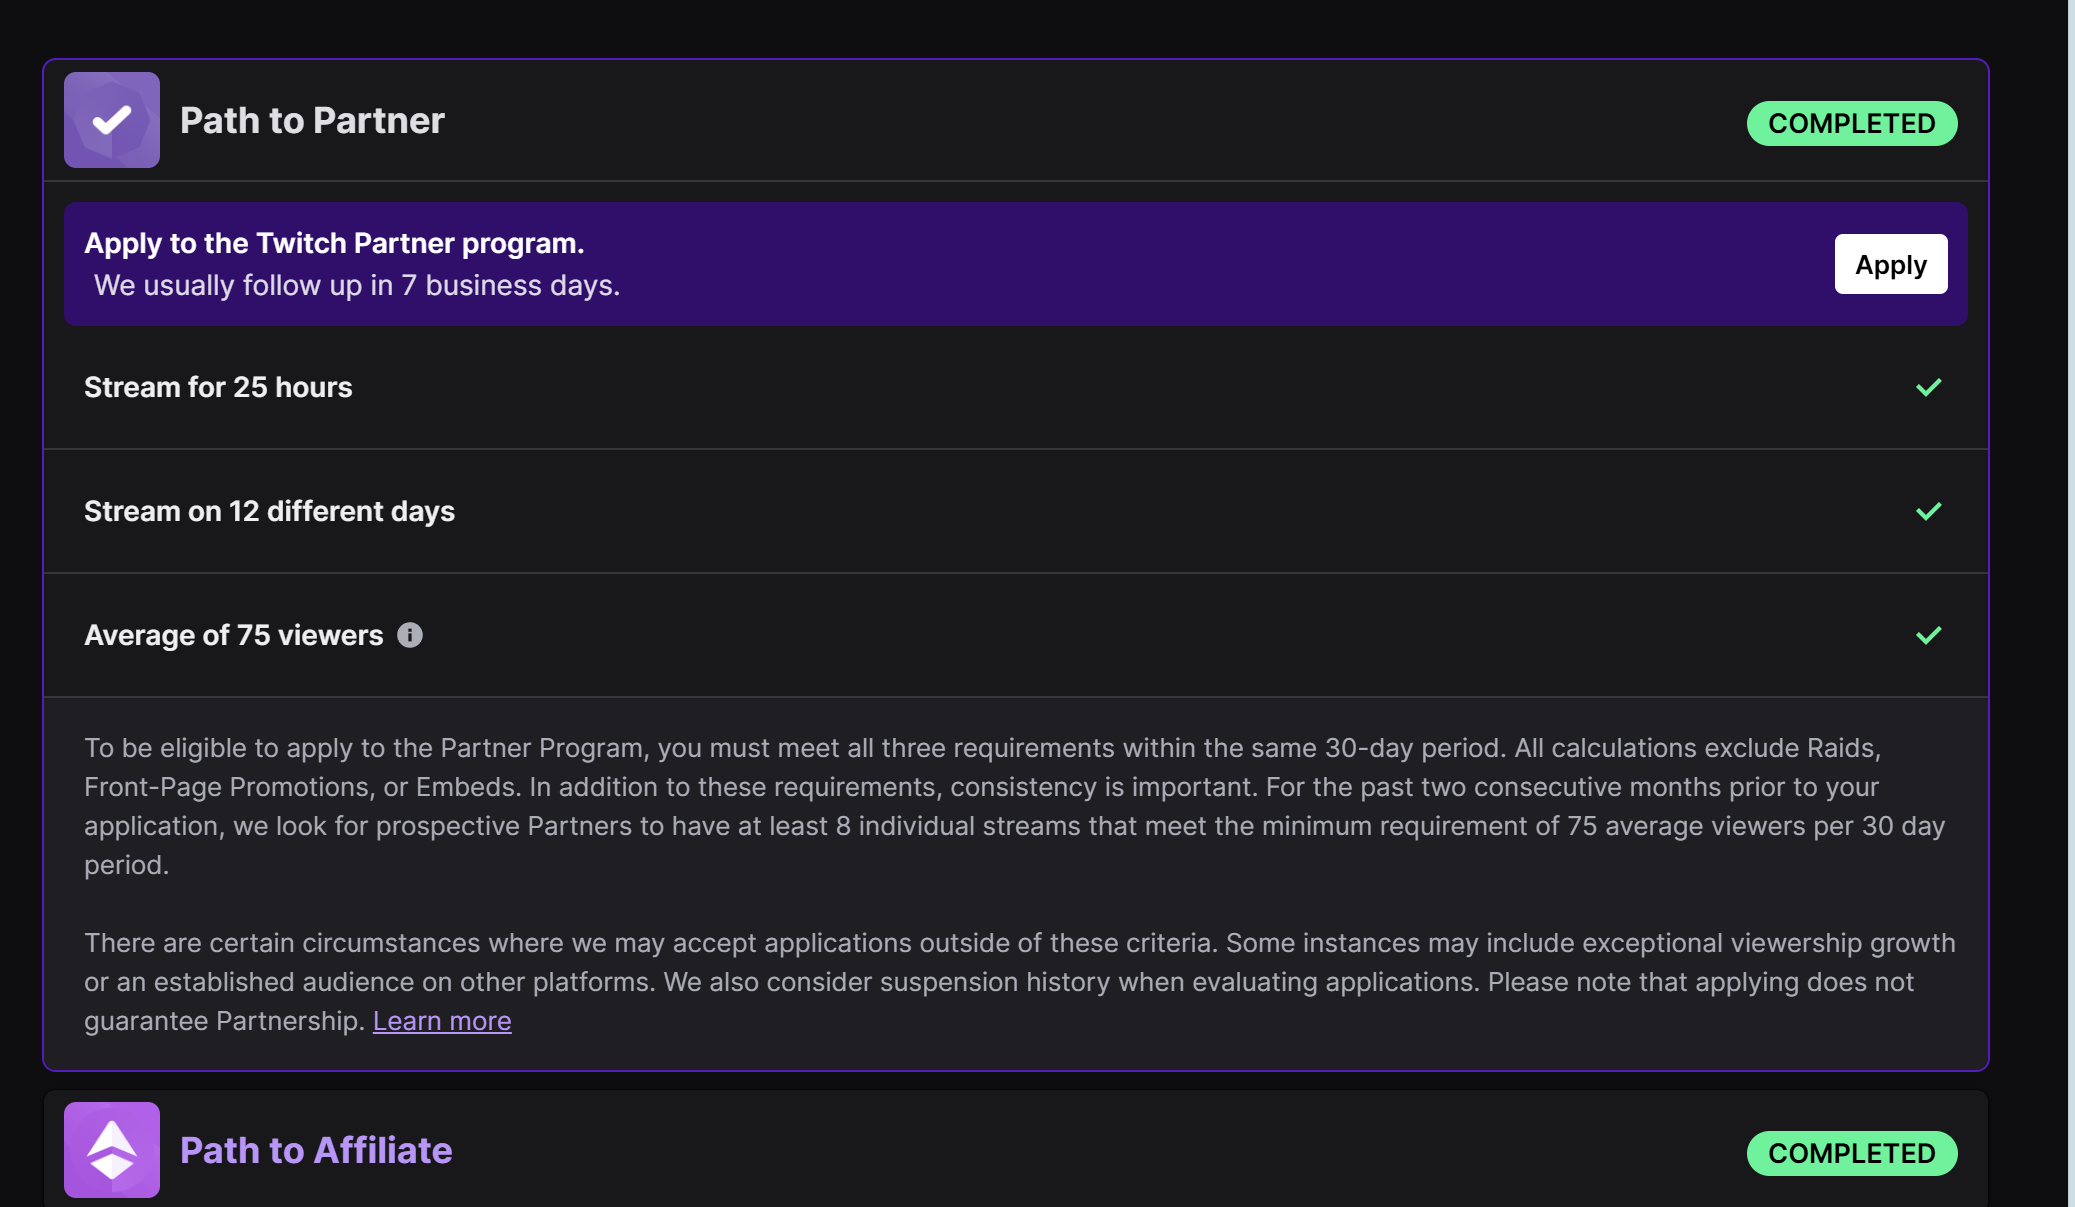Click the COMPLETED badge on Path to Affiliate
This screenshot has height=1207, width=2075.
tap(1852, 1153)
